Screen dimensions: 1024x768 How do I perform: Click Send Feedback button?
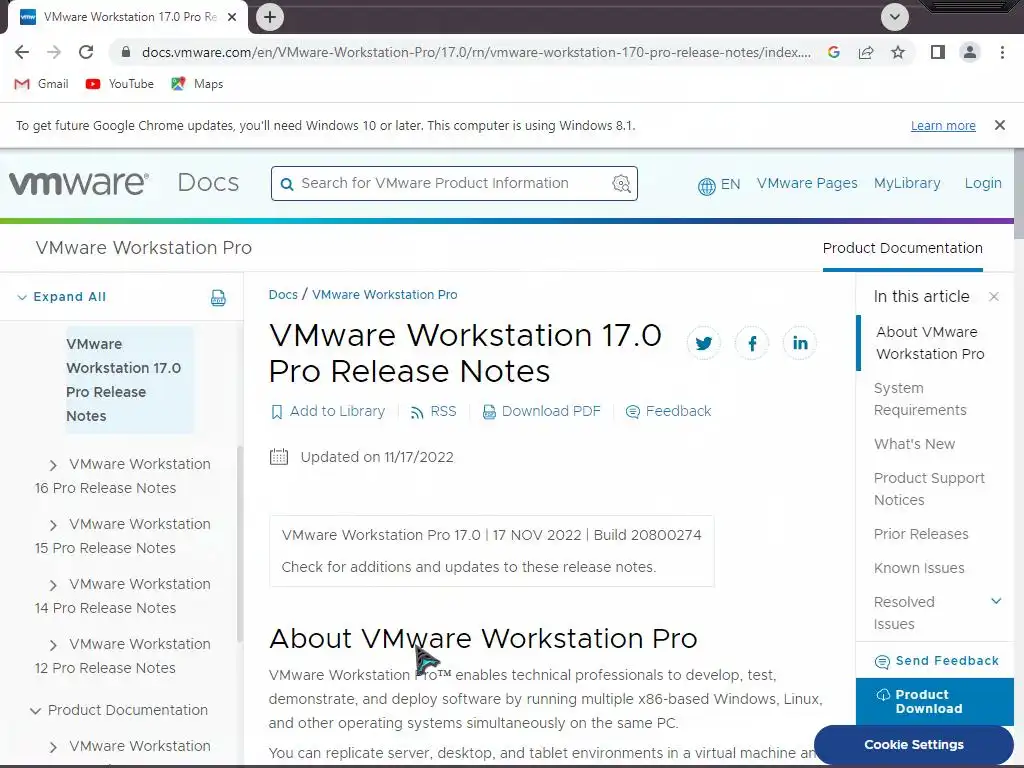click(937, 661)
